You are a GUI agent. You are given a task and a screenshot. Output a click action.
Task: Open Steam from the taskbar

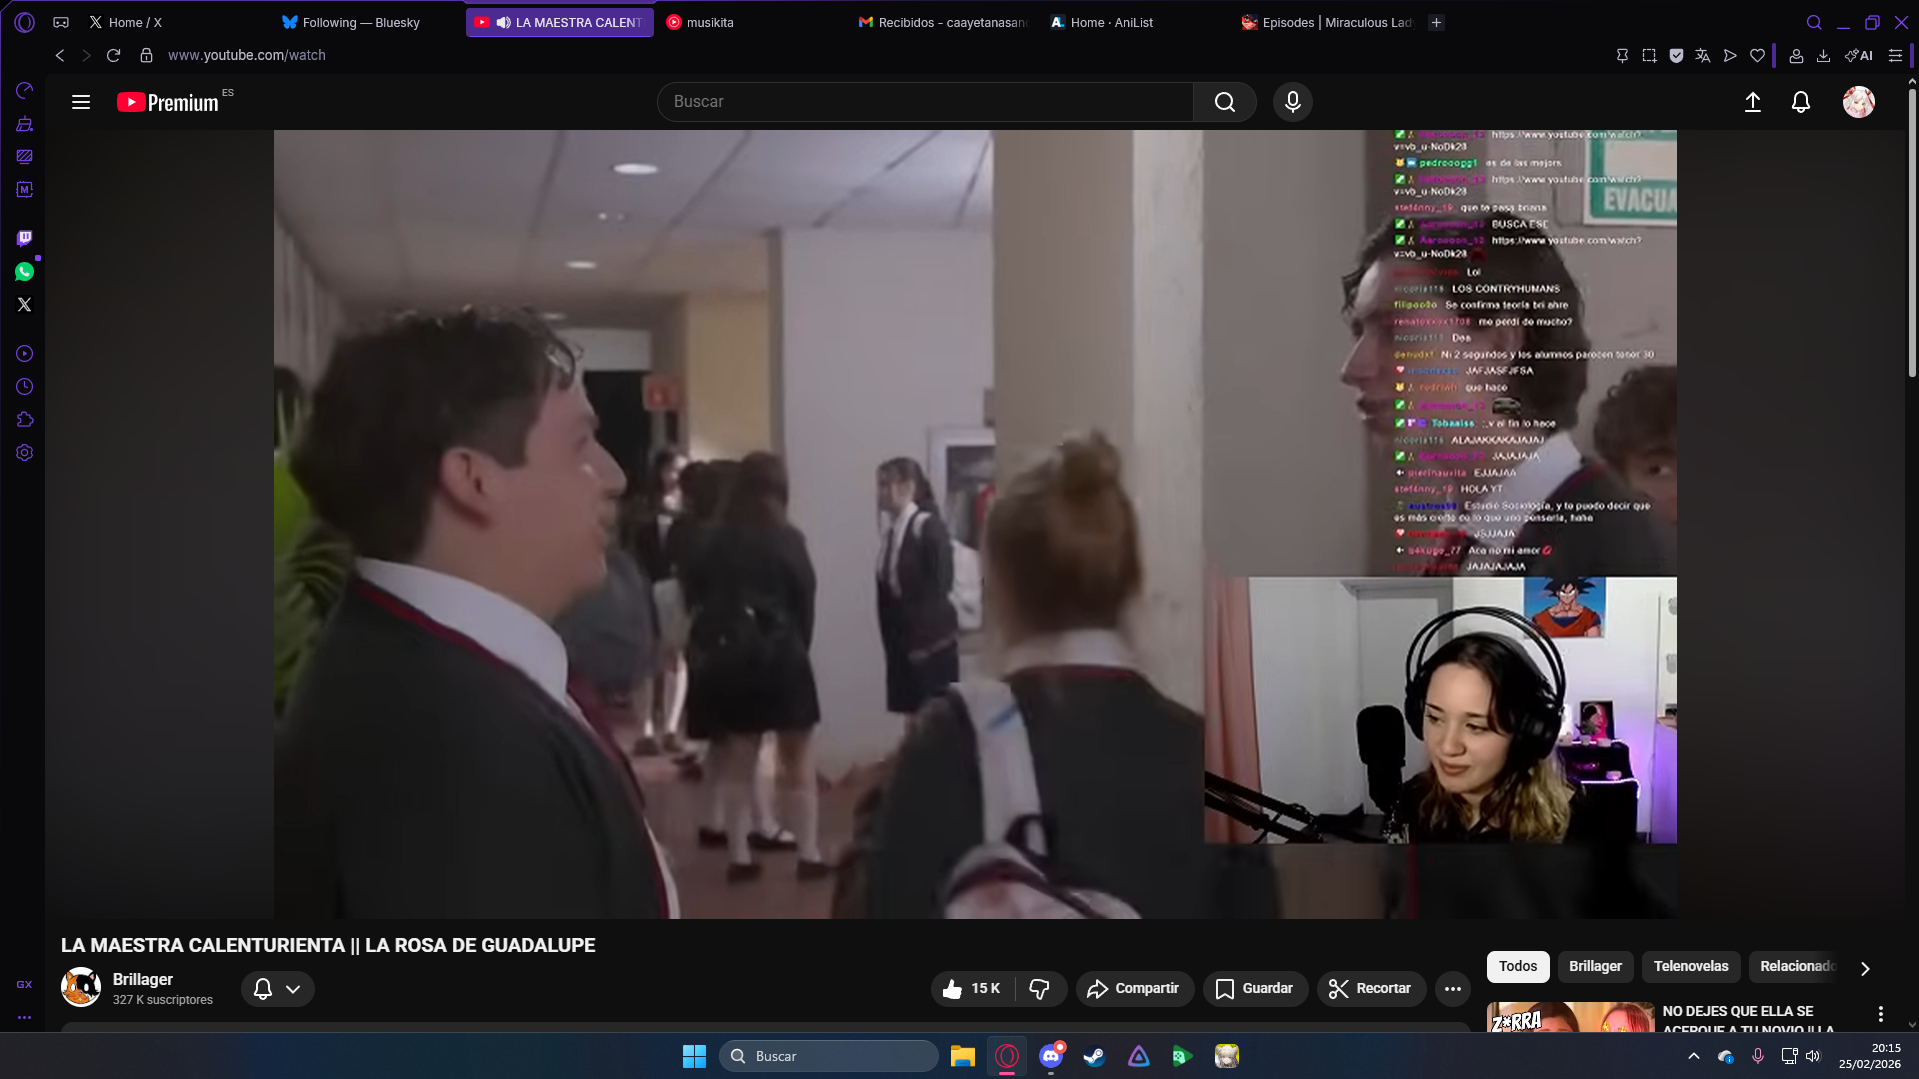coord(1094,1056)
